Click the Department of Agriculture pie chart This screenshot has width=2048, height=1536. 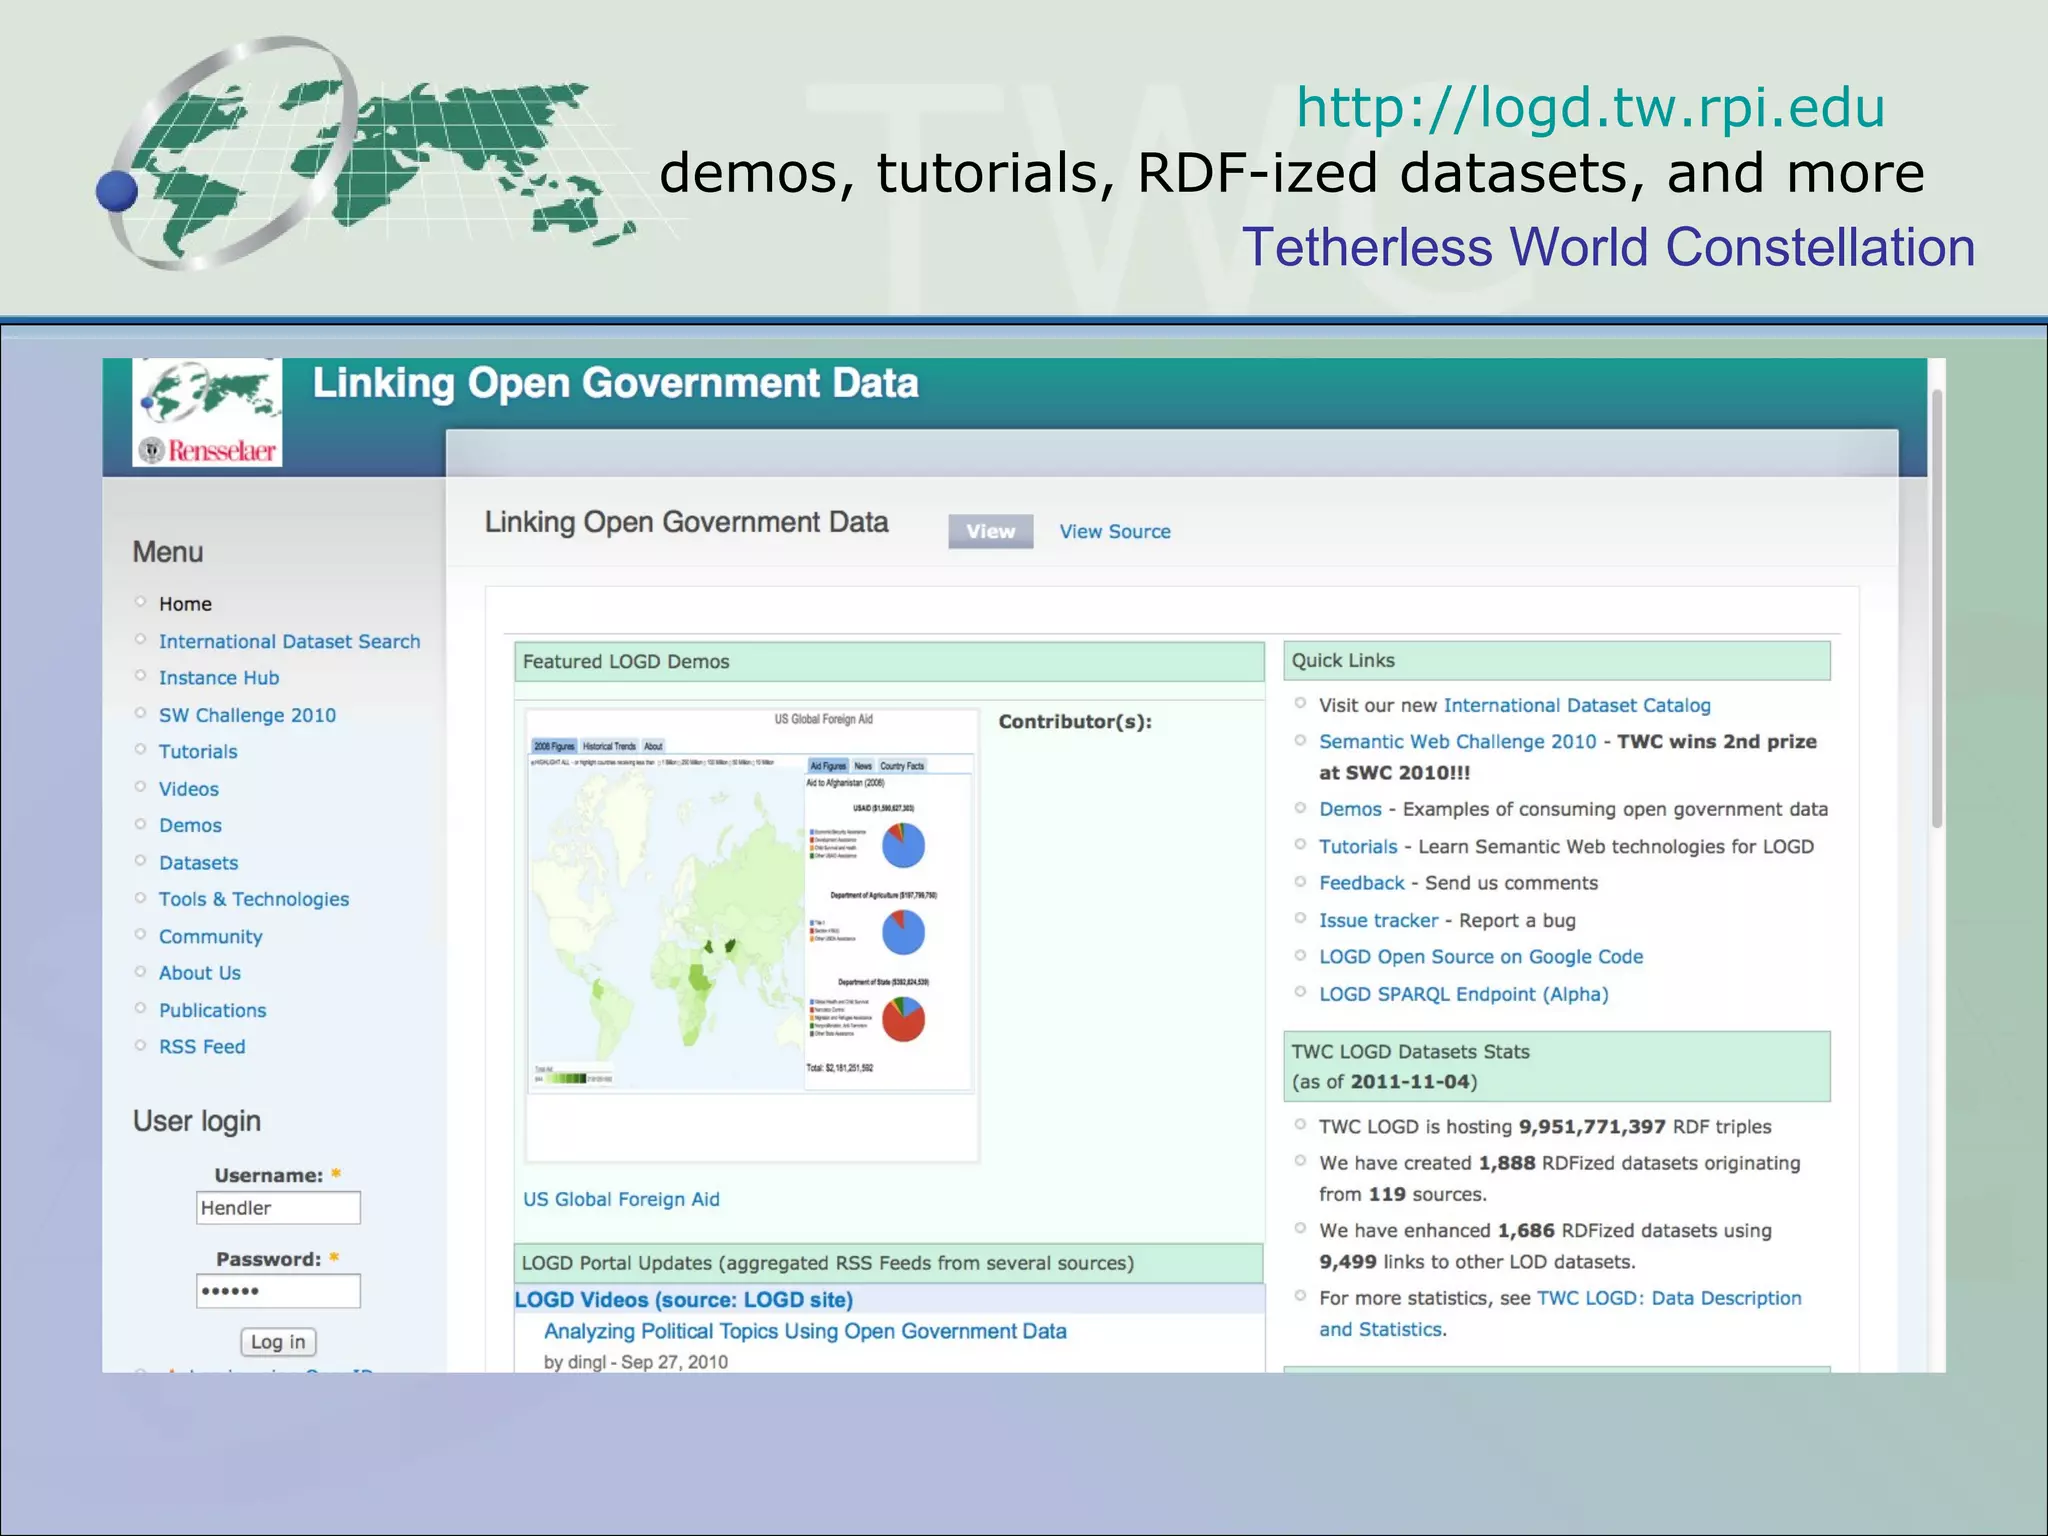coord(903,932)
